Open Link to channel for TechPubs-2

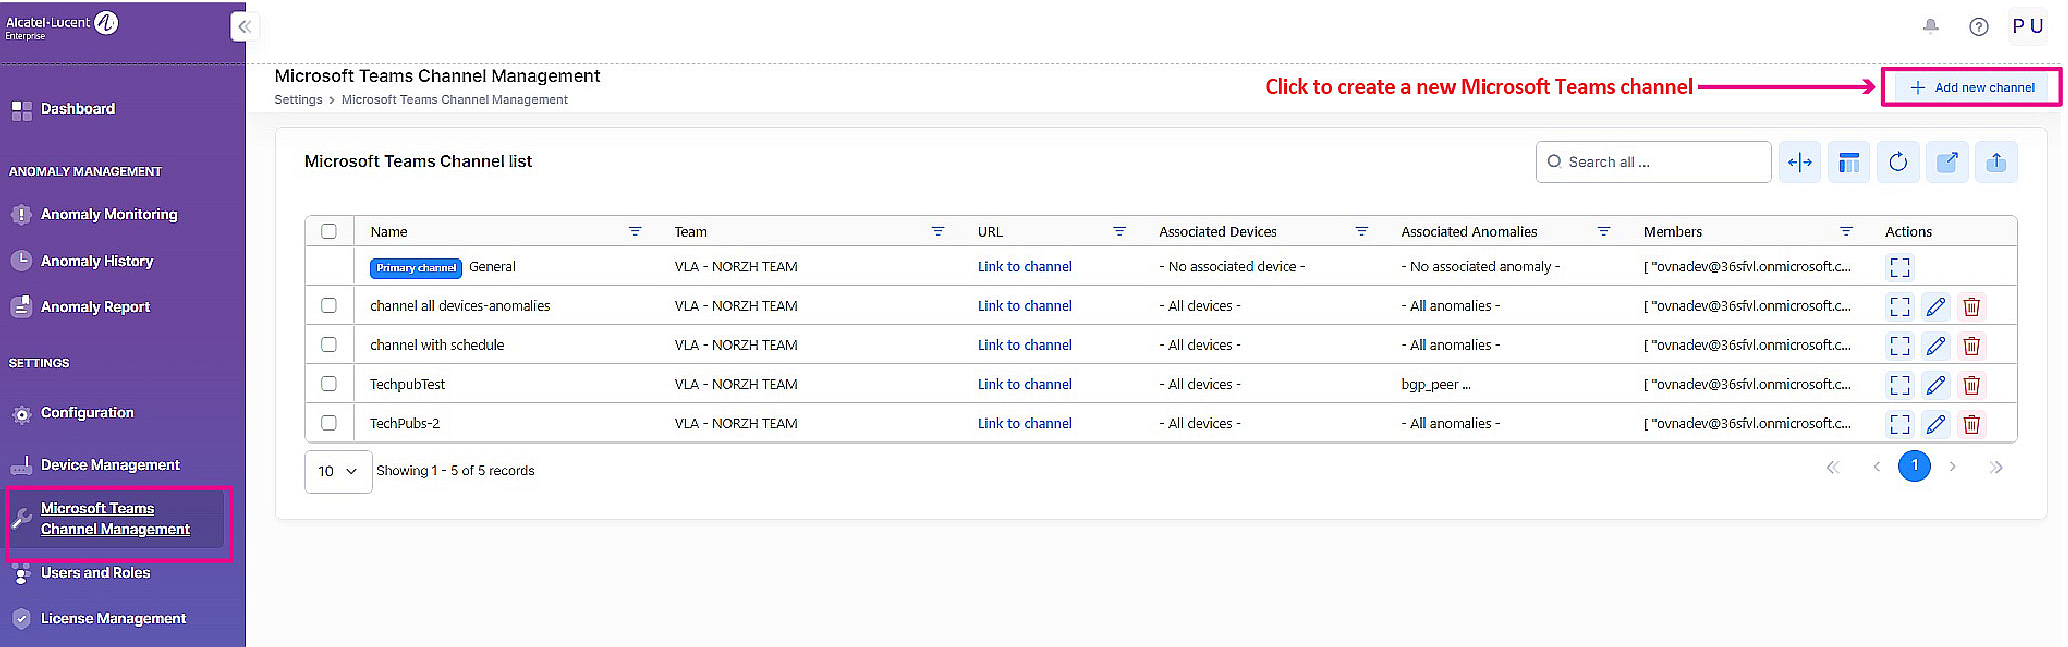coord(1024,424)
